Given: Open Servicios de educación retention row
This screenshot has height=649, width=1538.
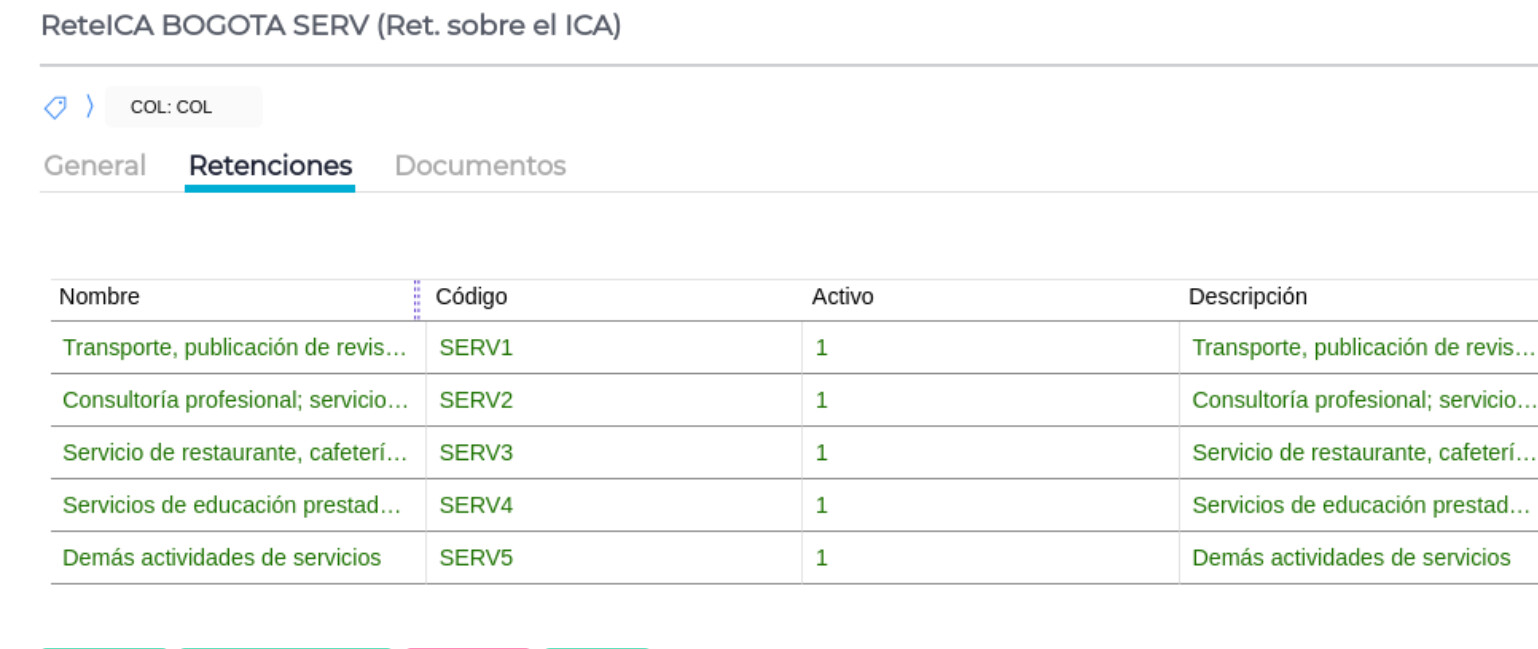Looking at the screenshot, I should point(231,505).
